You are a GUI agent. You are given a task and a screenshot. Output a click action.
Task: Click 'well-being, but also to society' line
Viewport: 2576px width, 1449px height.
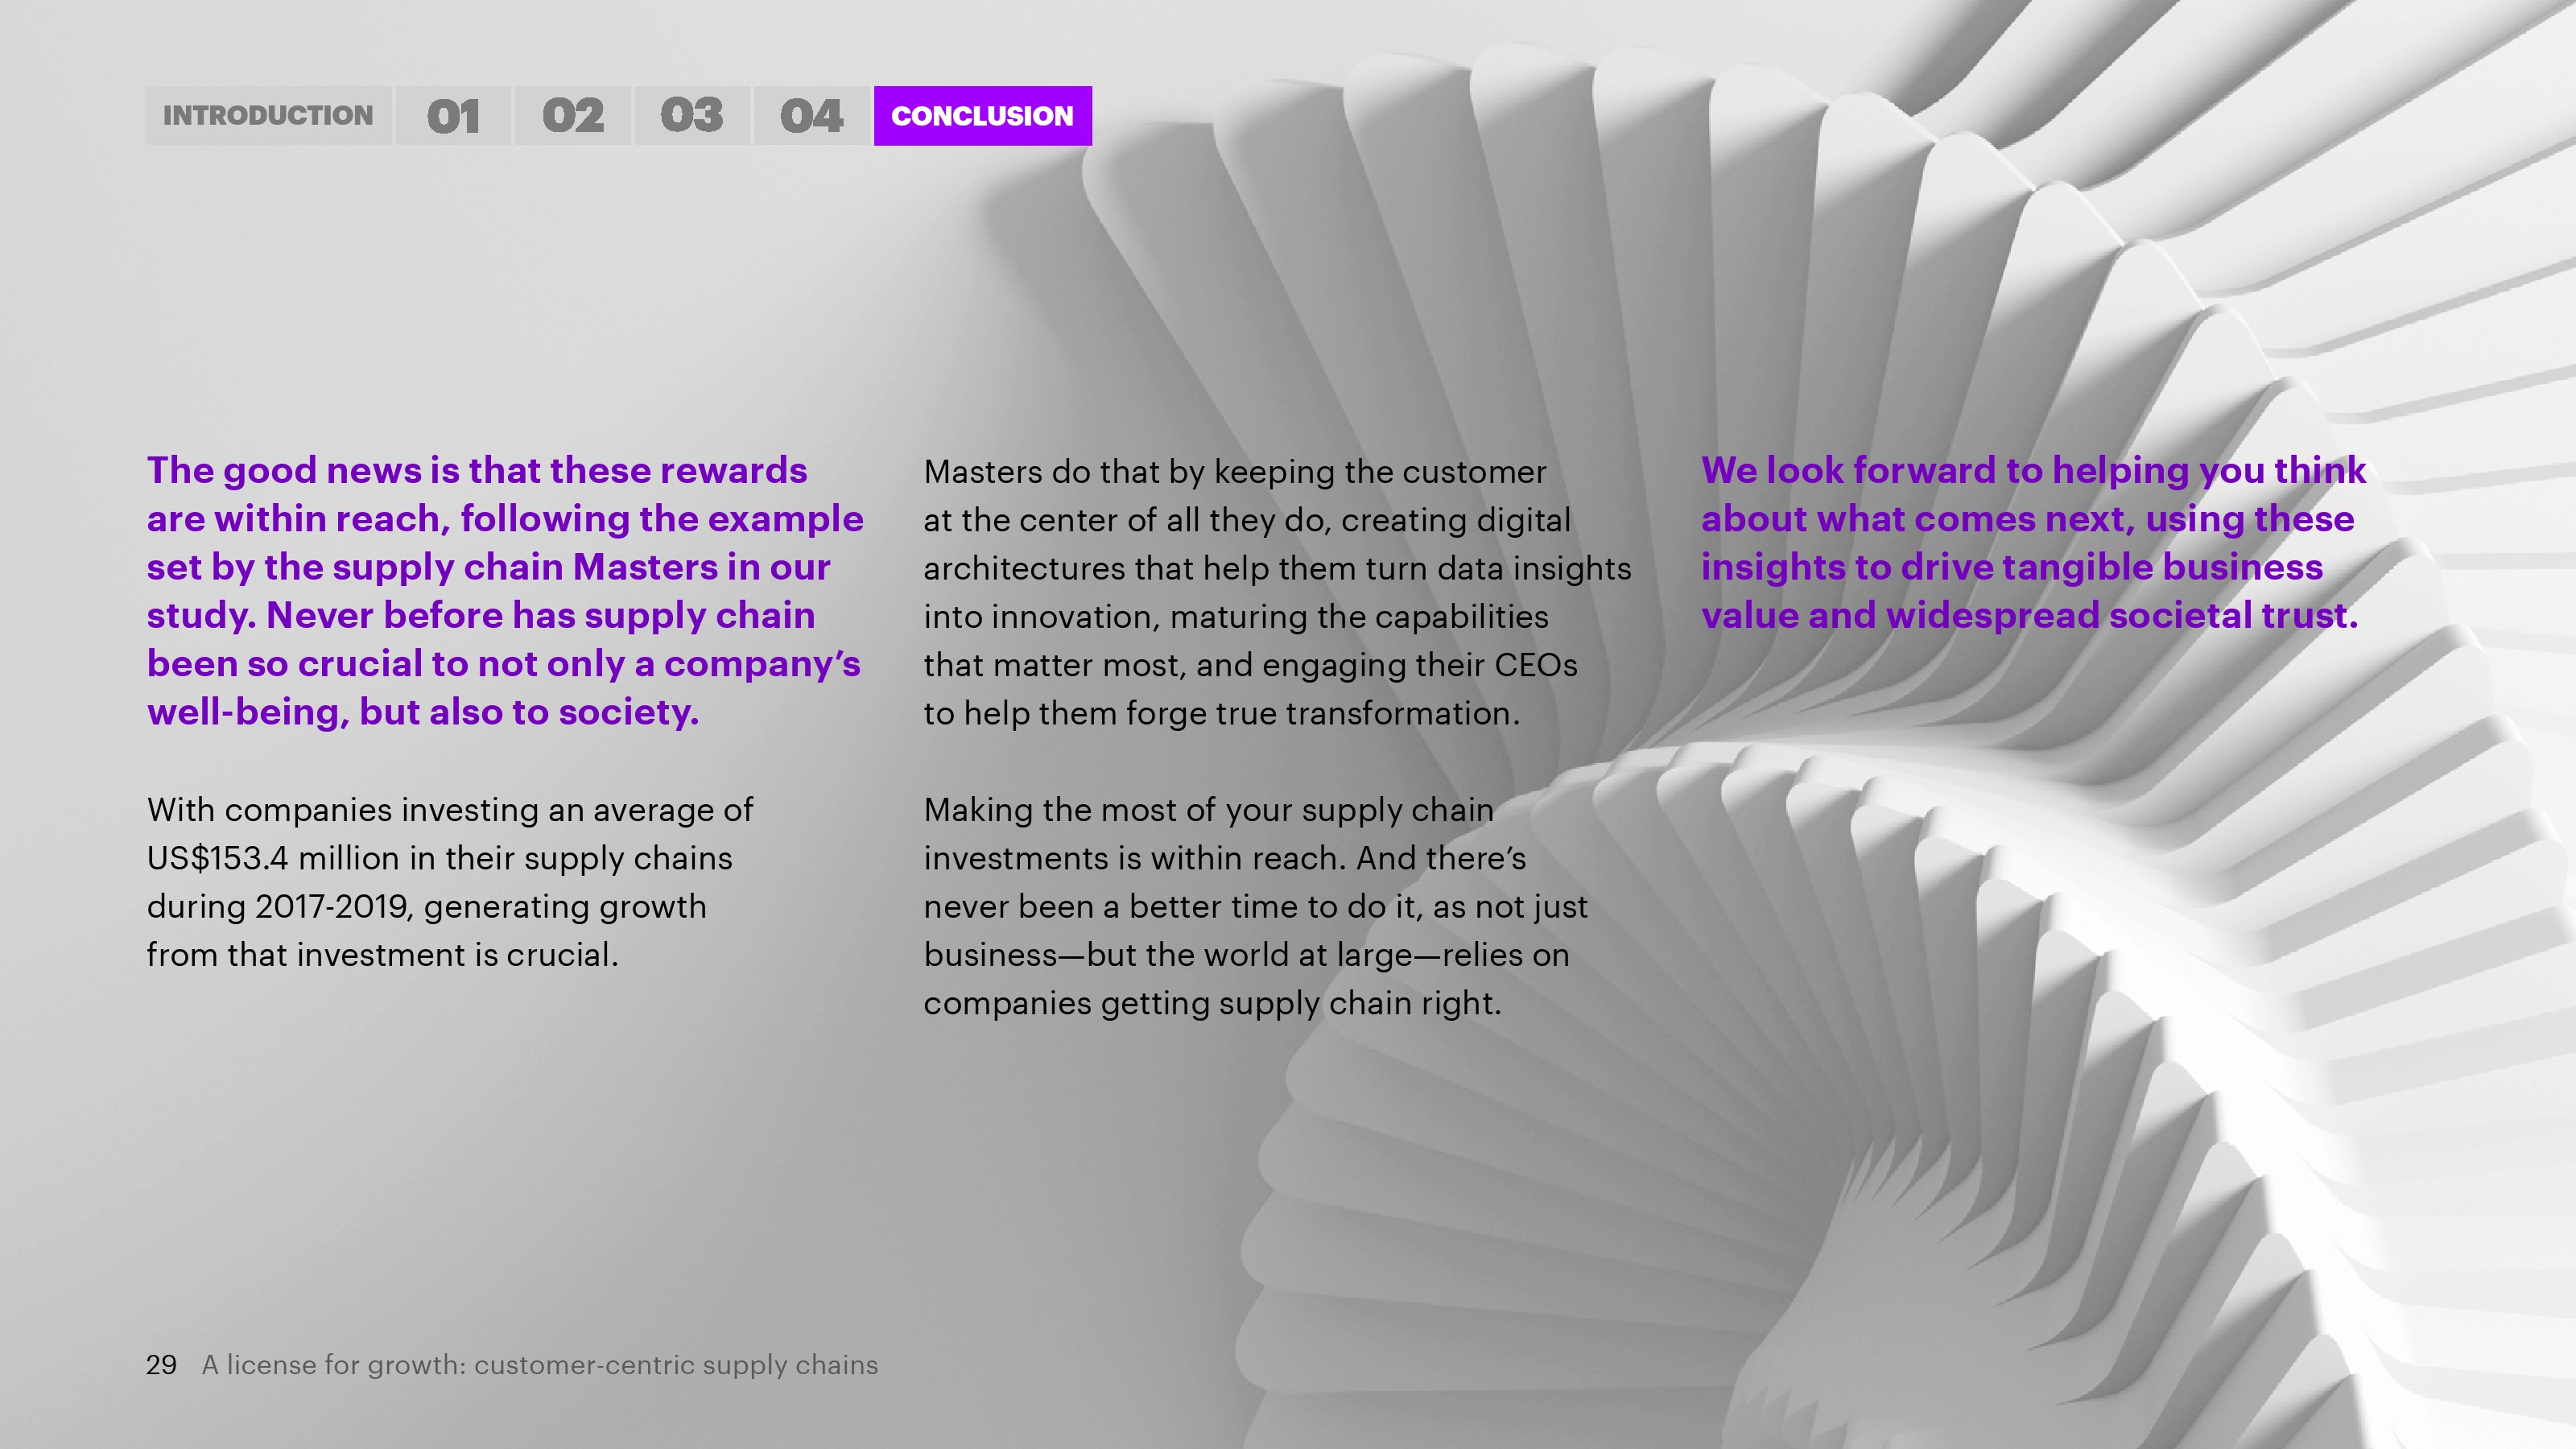[423, 712]
